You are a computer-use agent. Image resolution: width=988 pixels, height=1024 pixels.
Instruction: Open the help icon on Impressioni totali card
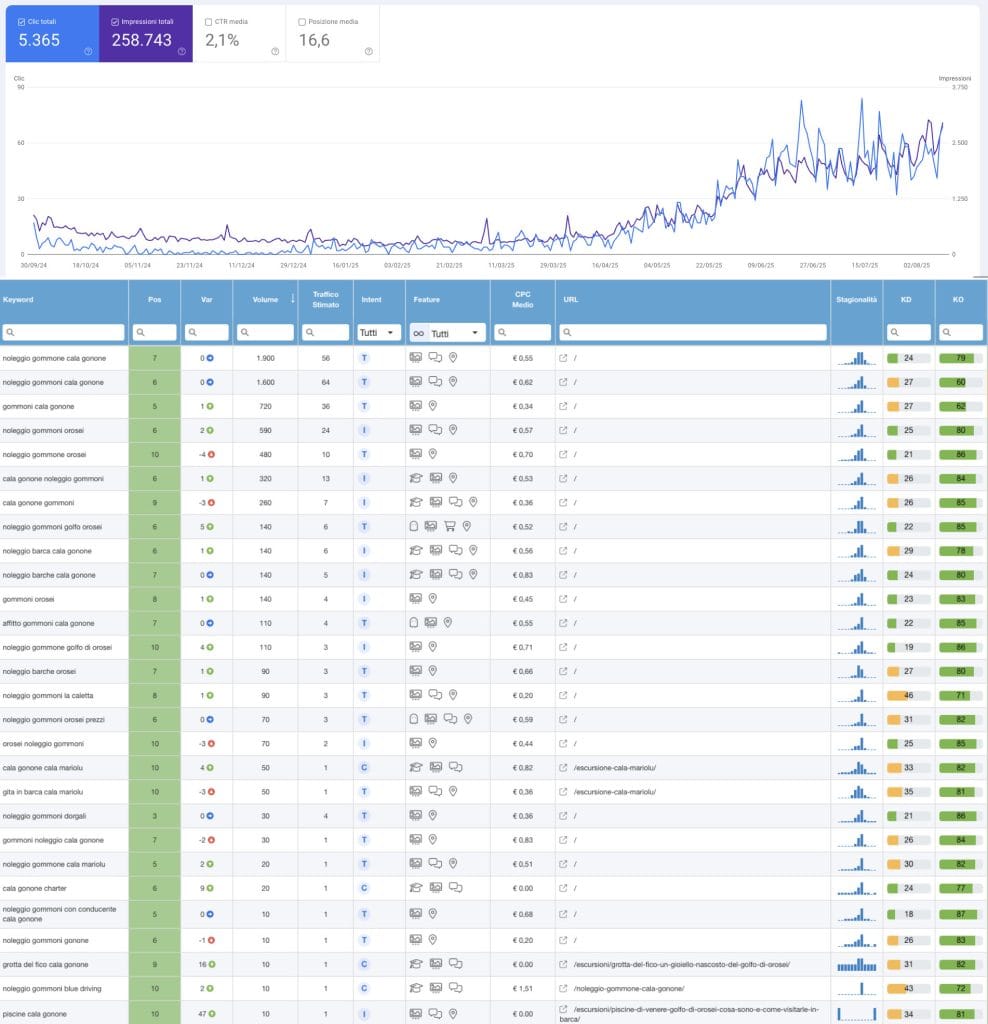pyautogui.click(x=182, y=52)
